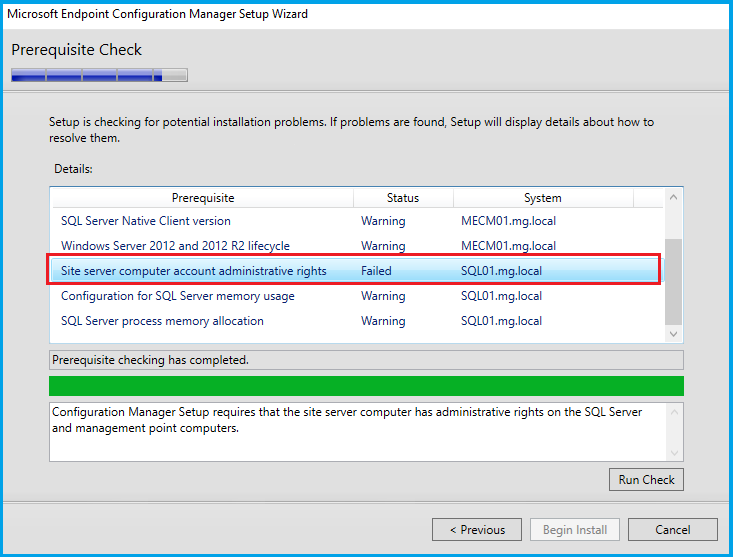Screen dimensions: 733x557
Task: Sort by the Prerequisite column header
Action: [x=203, y=198]
